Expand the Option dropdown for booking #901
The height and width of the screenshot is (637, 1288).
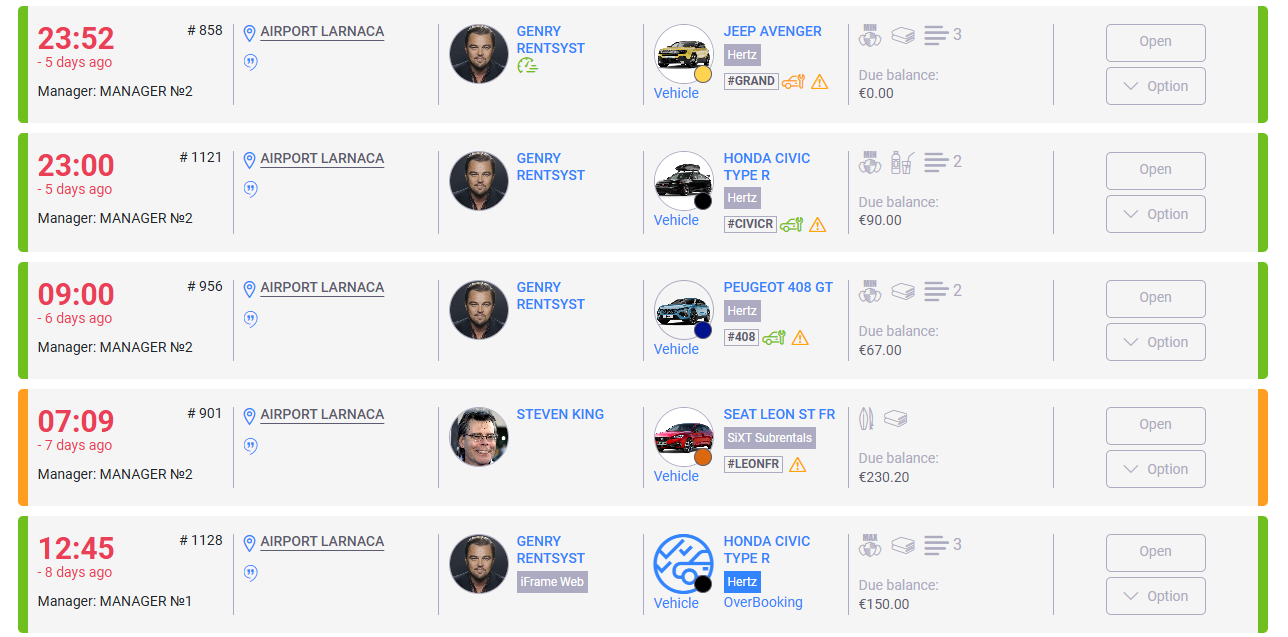(x=1155, y=469)
